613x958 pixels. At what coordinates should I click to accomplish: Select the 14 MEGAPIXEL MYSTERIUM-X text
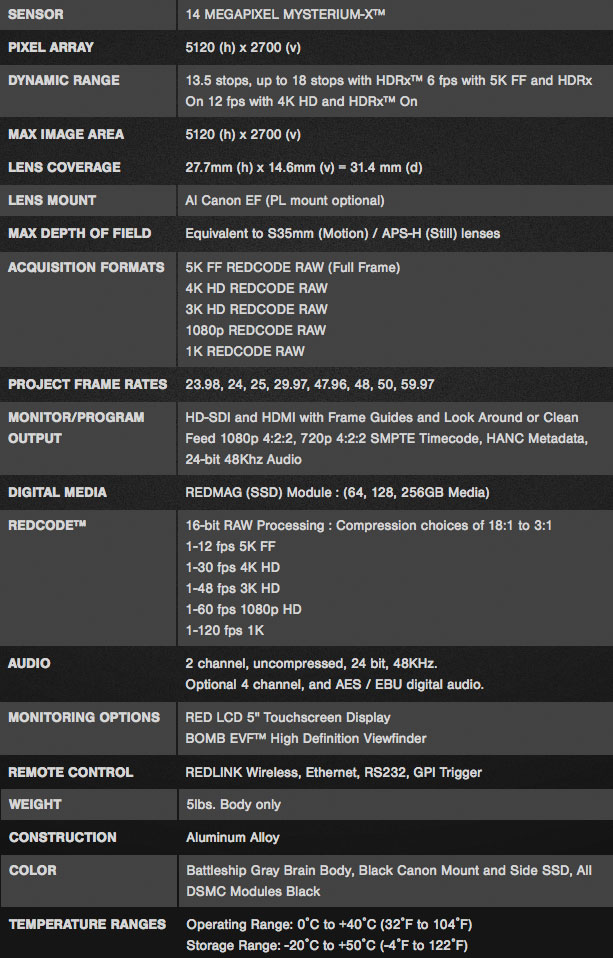click(285, 14)
